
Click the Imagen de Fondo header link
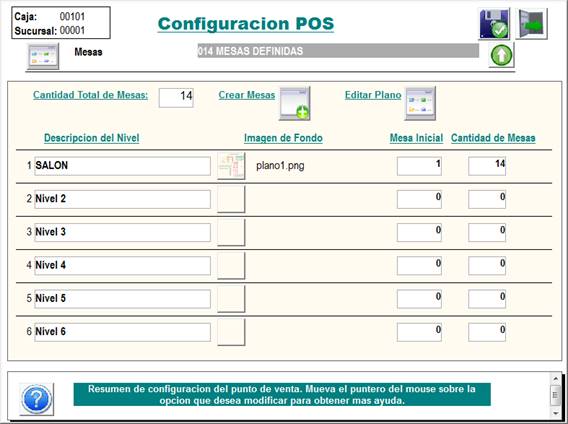pos(283,138)
